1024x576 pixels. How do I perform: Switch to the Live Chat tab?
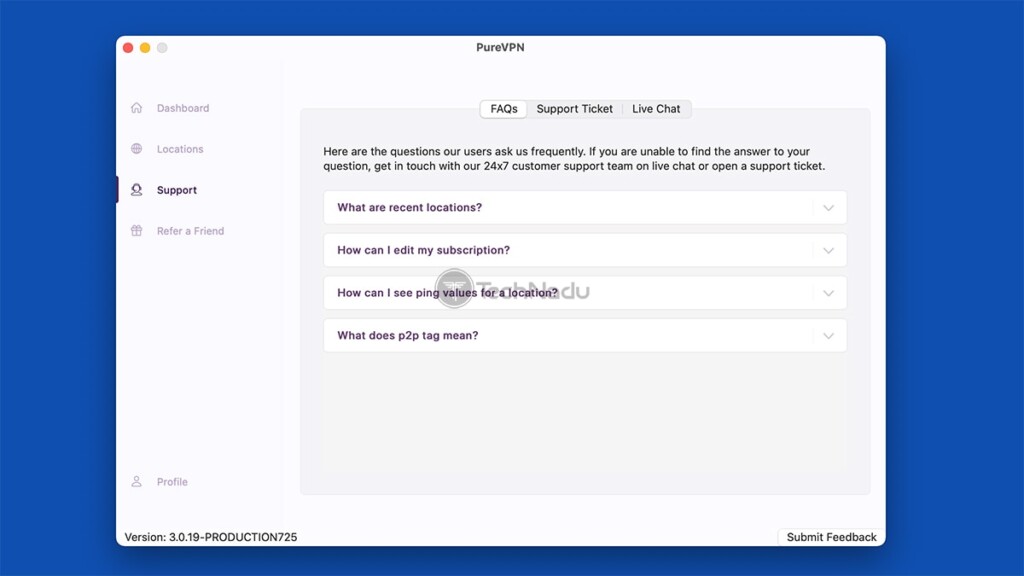pos(656,109)
